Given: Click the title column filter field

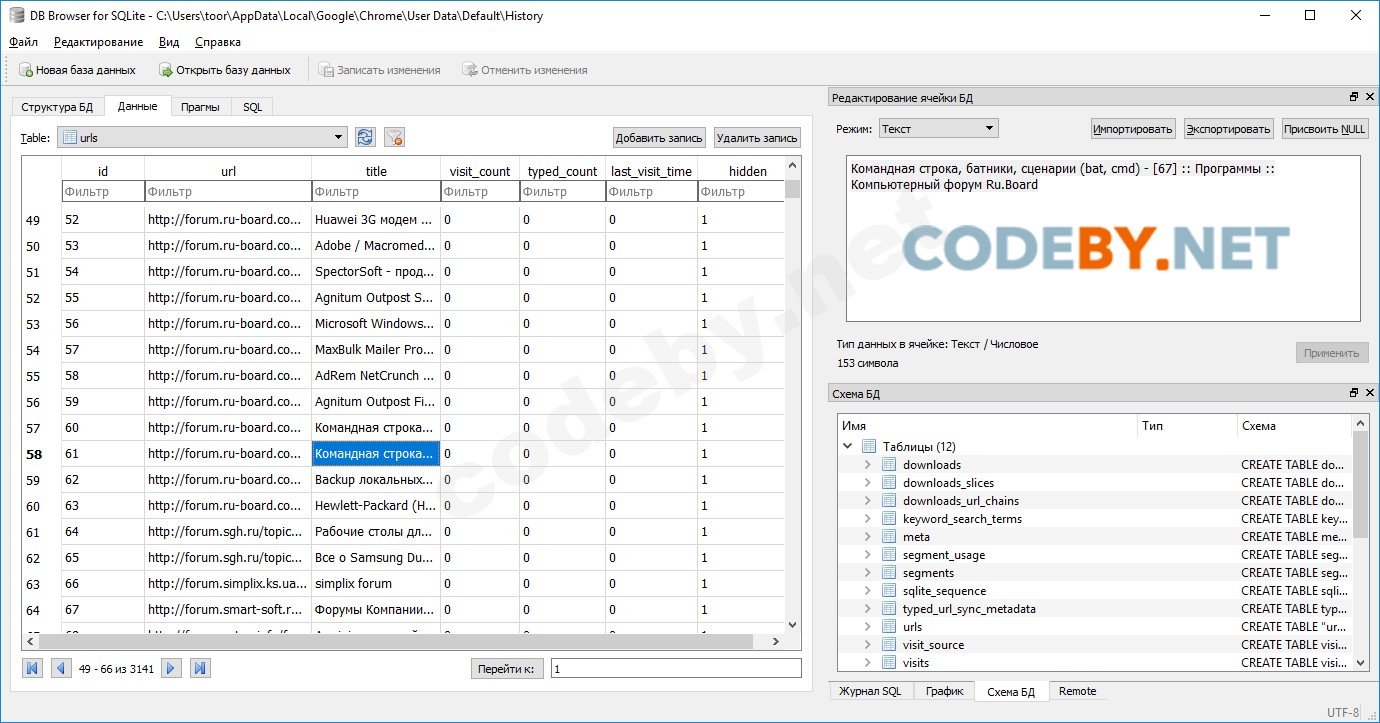Looking at the screenshot, I should (375, 191).
